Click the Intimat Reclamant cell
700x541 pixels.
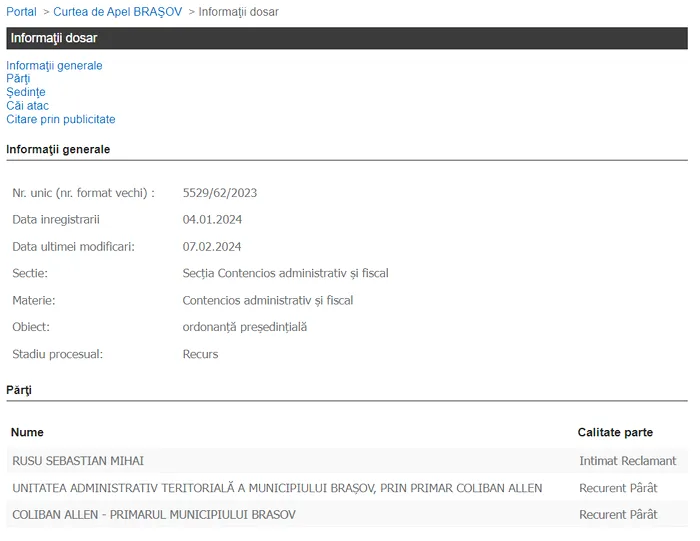pyautogui.click(x=627, y=461)
